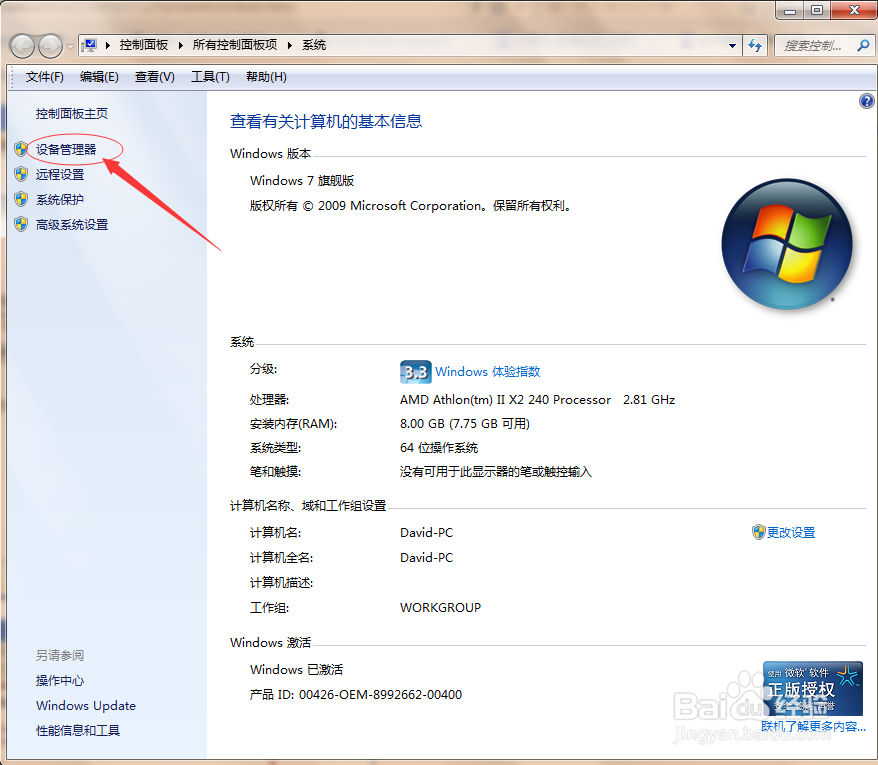Open help with the blue question mark icon
Image resolution: width=878 pixels, height=765 pixels.
click(866, 101)
